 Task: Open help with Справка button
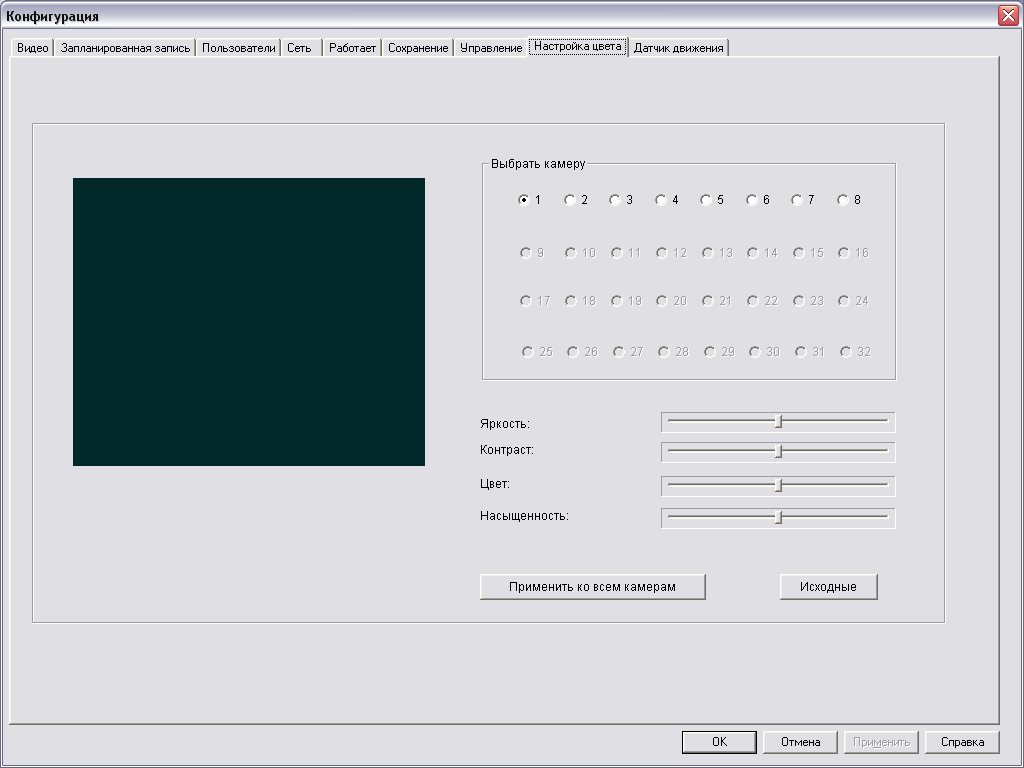pyautogui.click(x=962, y=742)
